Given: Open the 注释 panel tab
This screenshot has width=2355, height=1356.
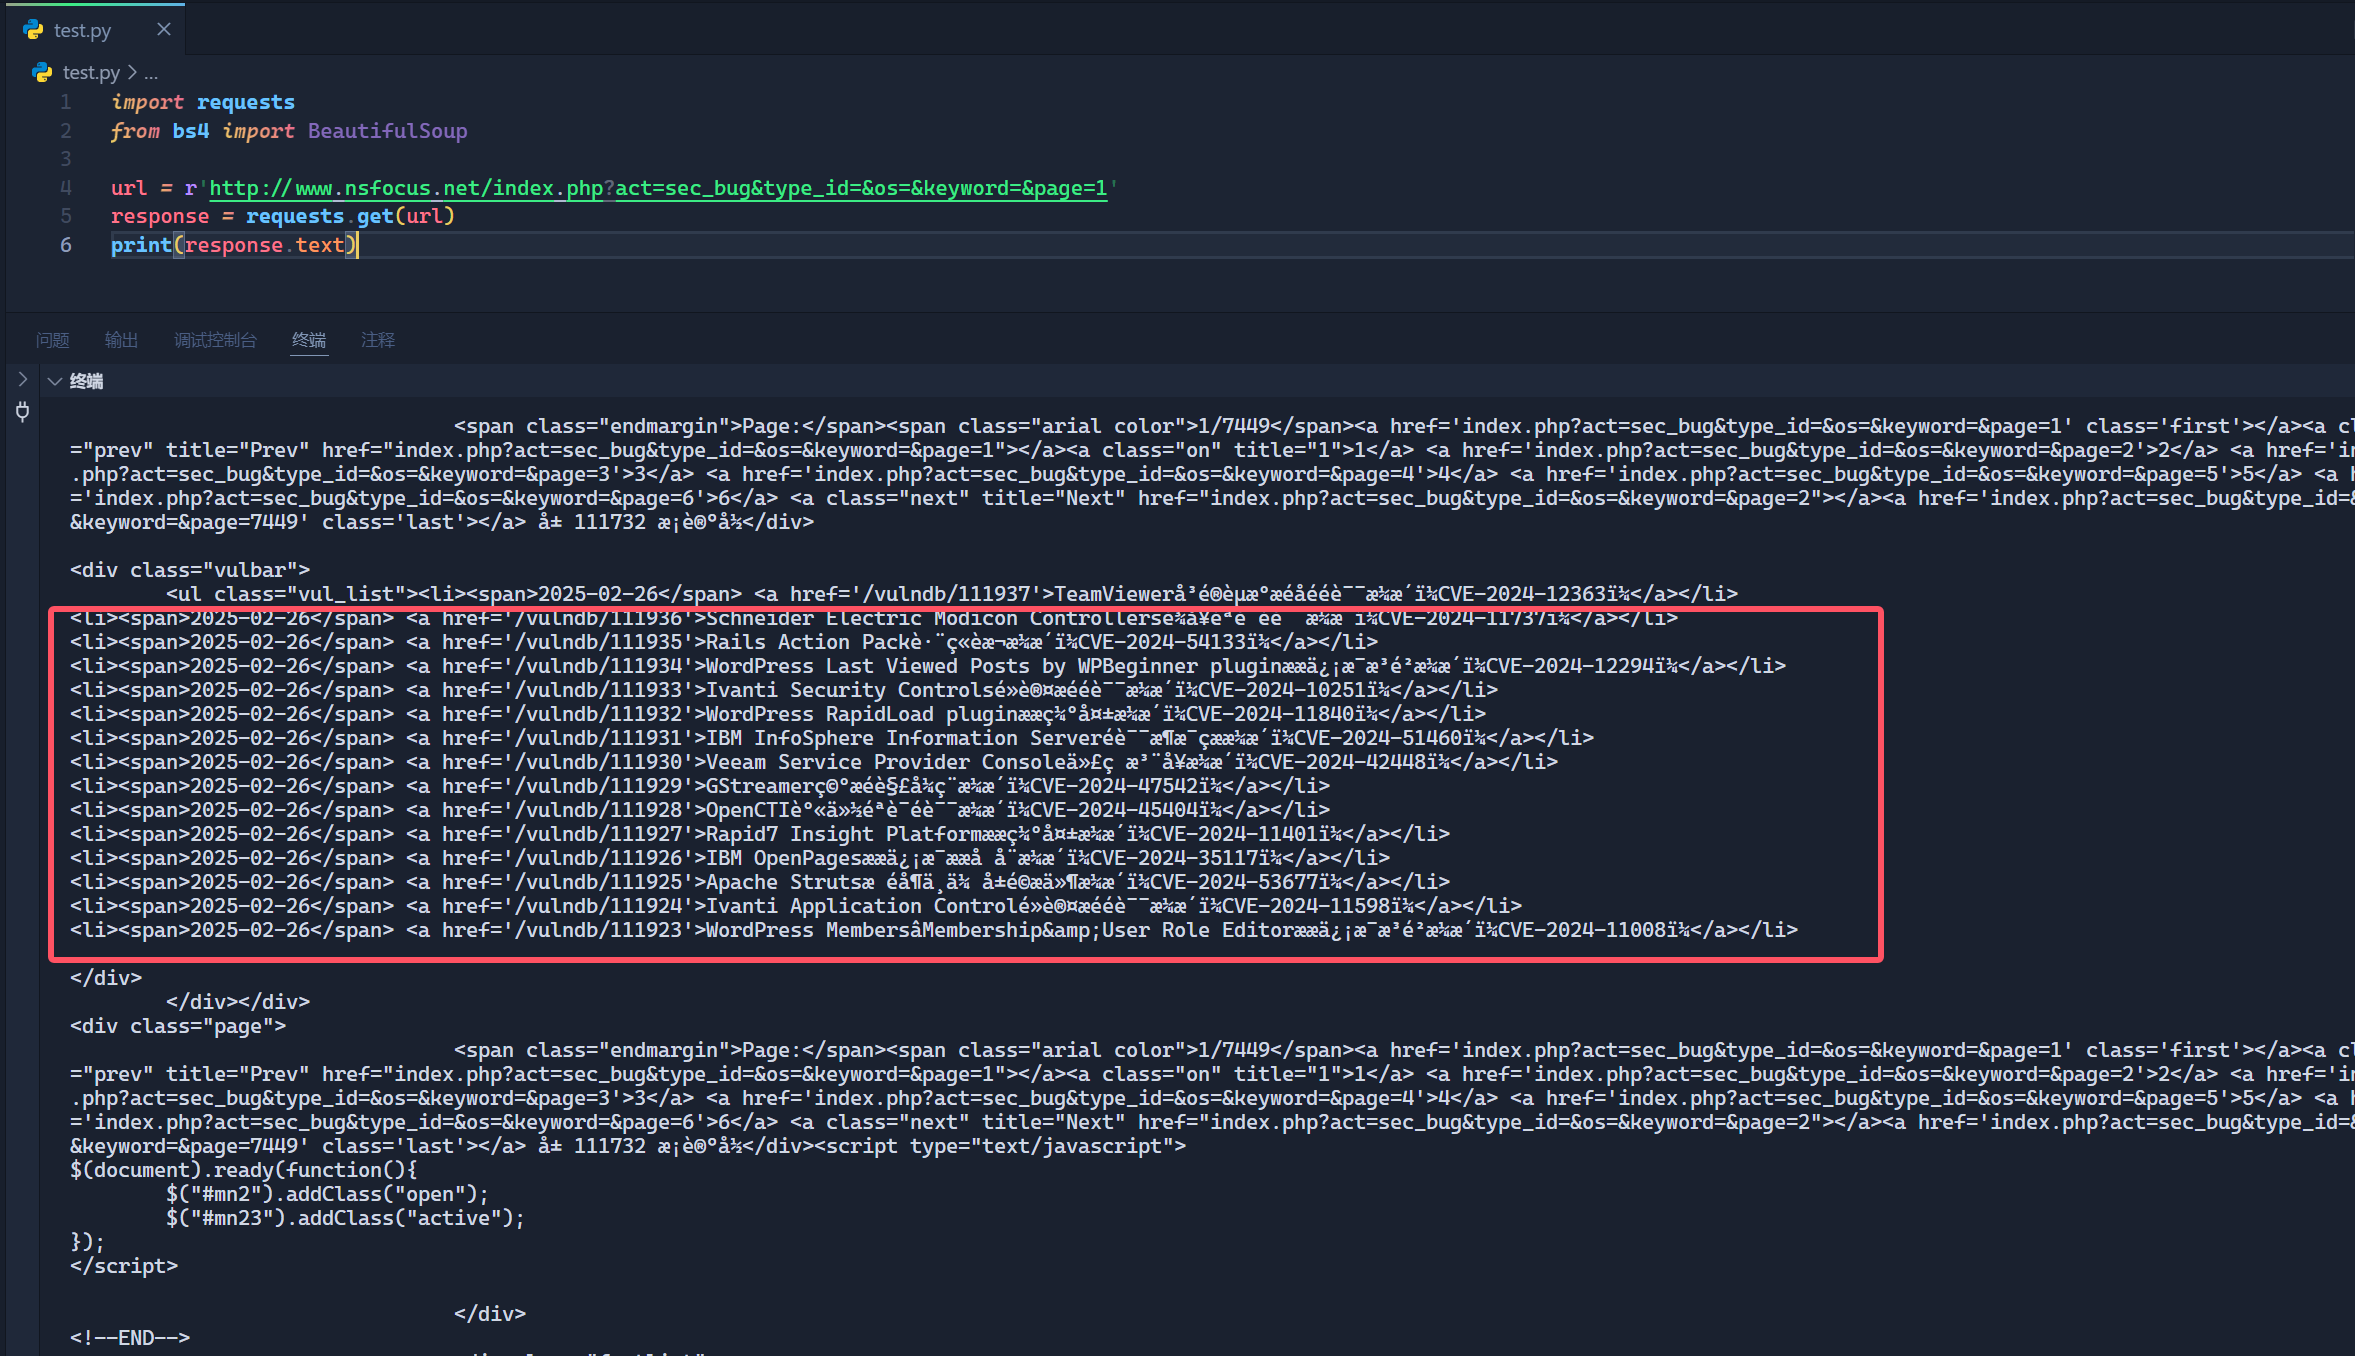Looking at the screenshot, I should pyautogui.click(x=378, y=340).
